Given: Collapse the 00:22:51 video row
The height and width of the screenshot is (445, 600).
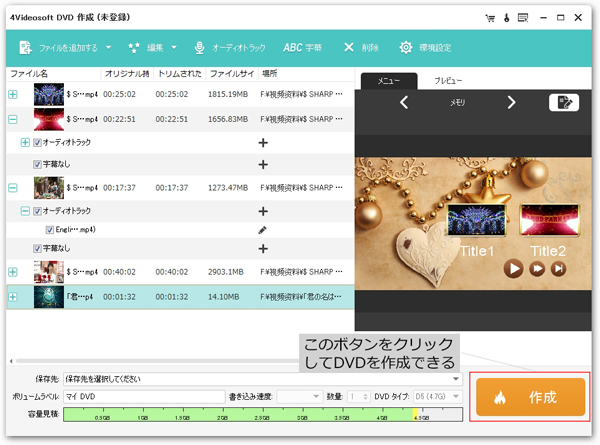Looking at the screenshot, I should (13, 119).
